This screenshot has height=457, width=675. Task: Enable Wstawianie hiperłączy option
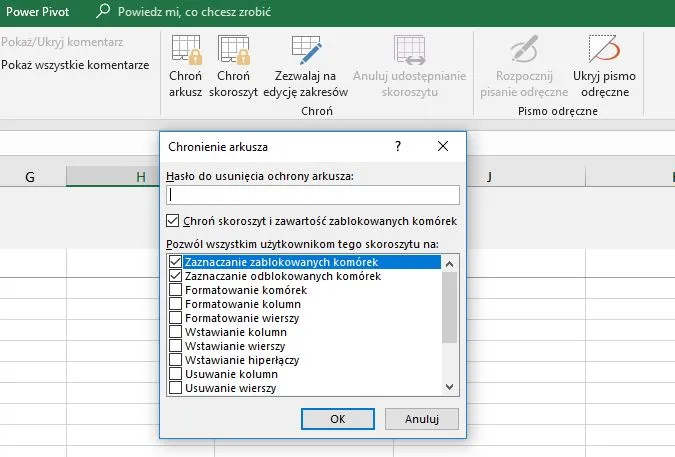click(176, 359)
